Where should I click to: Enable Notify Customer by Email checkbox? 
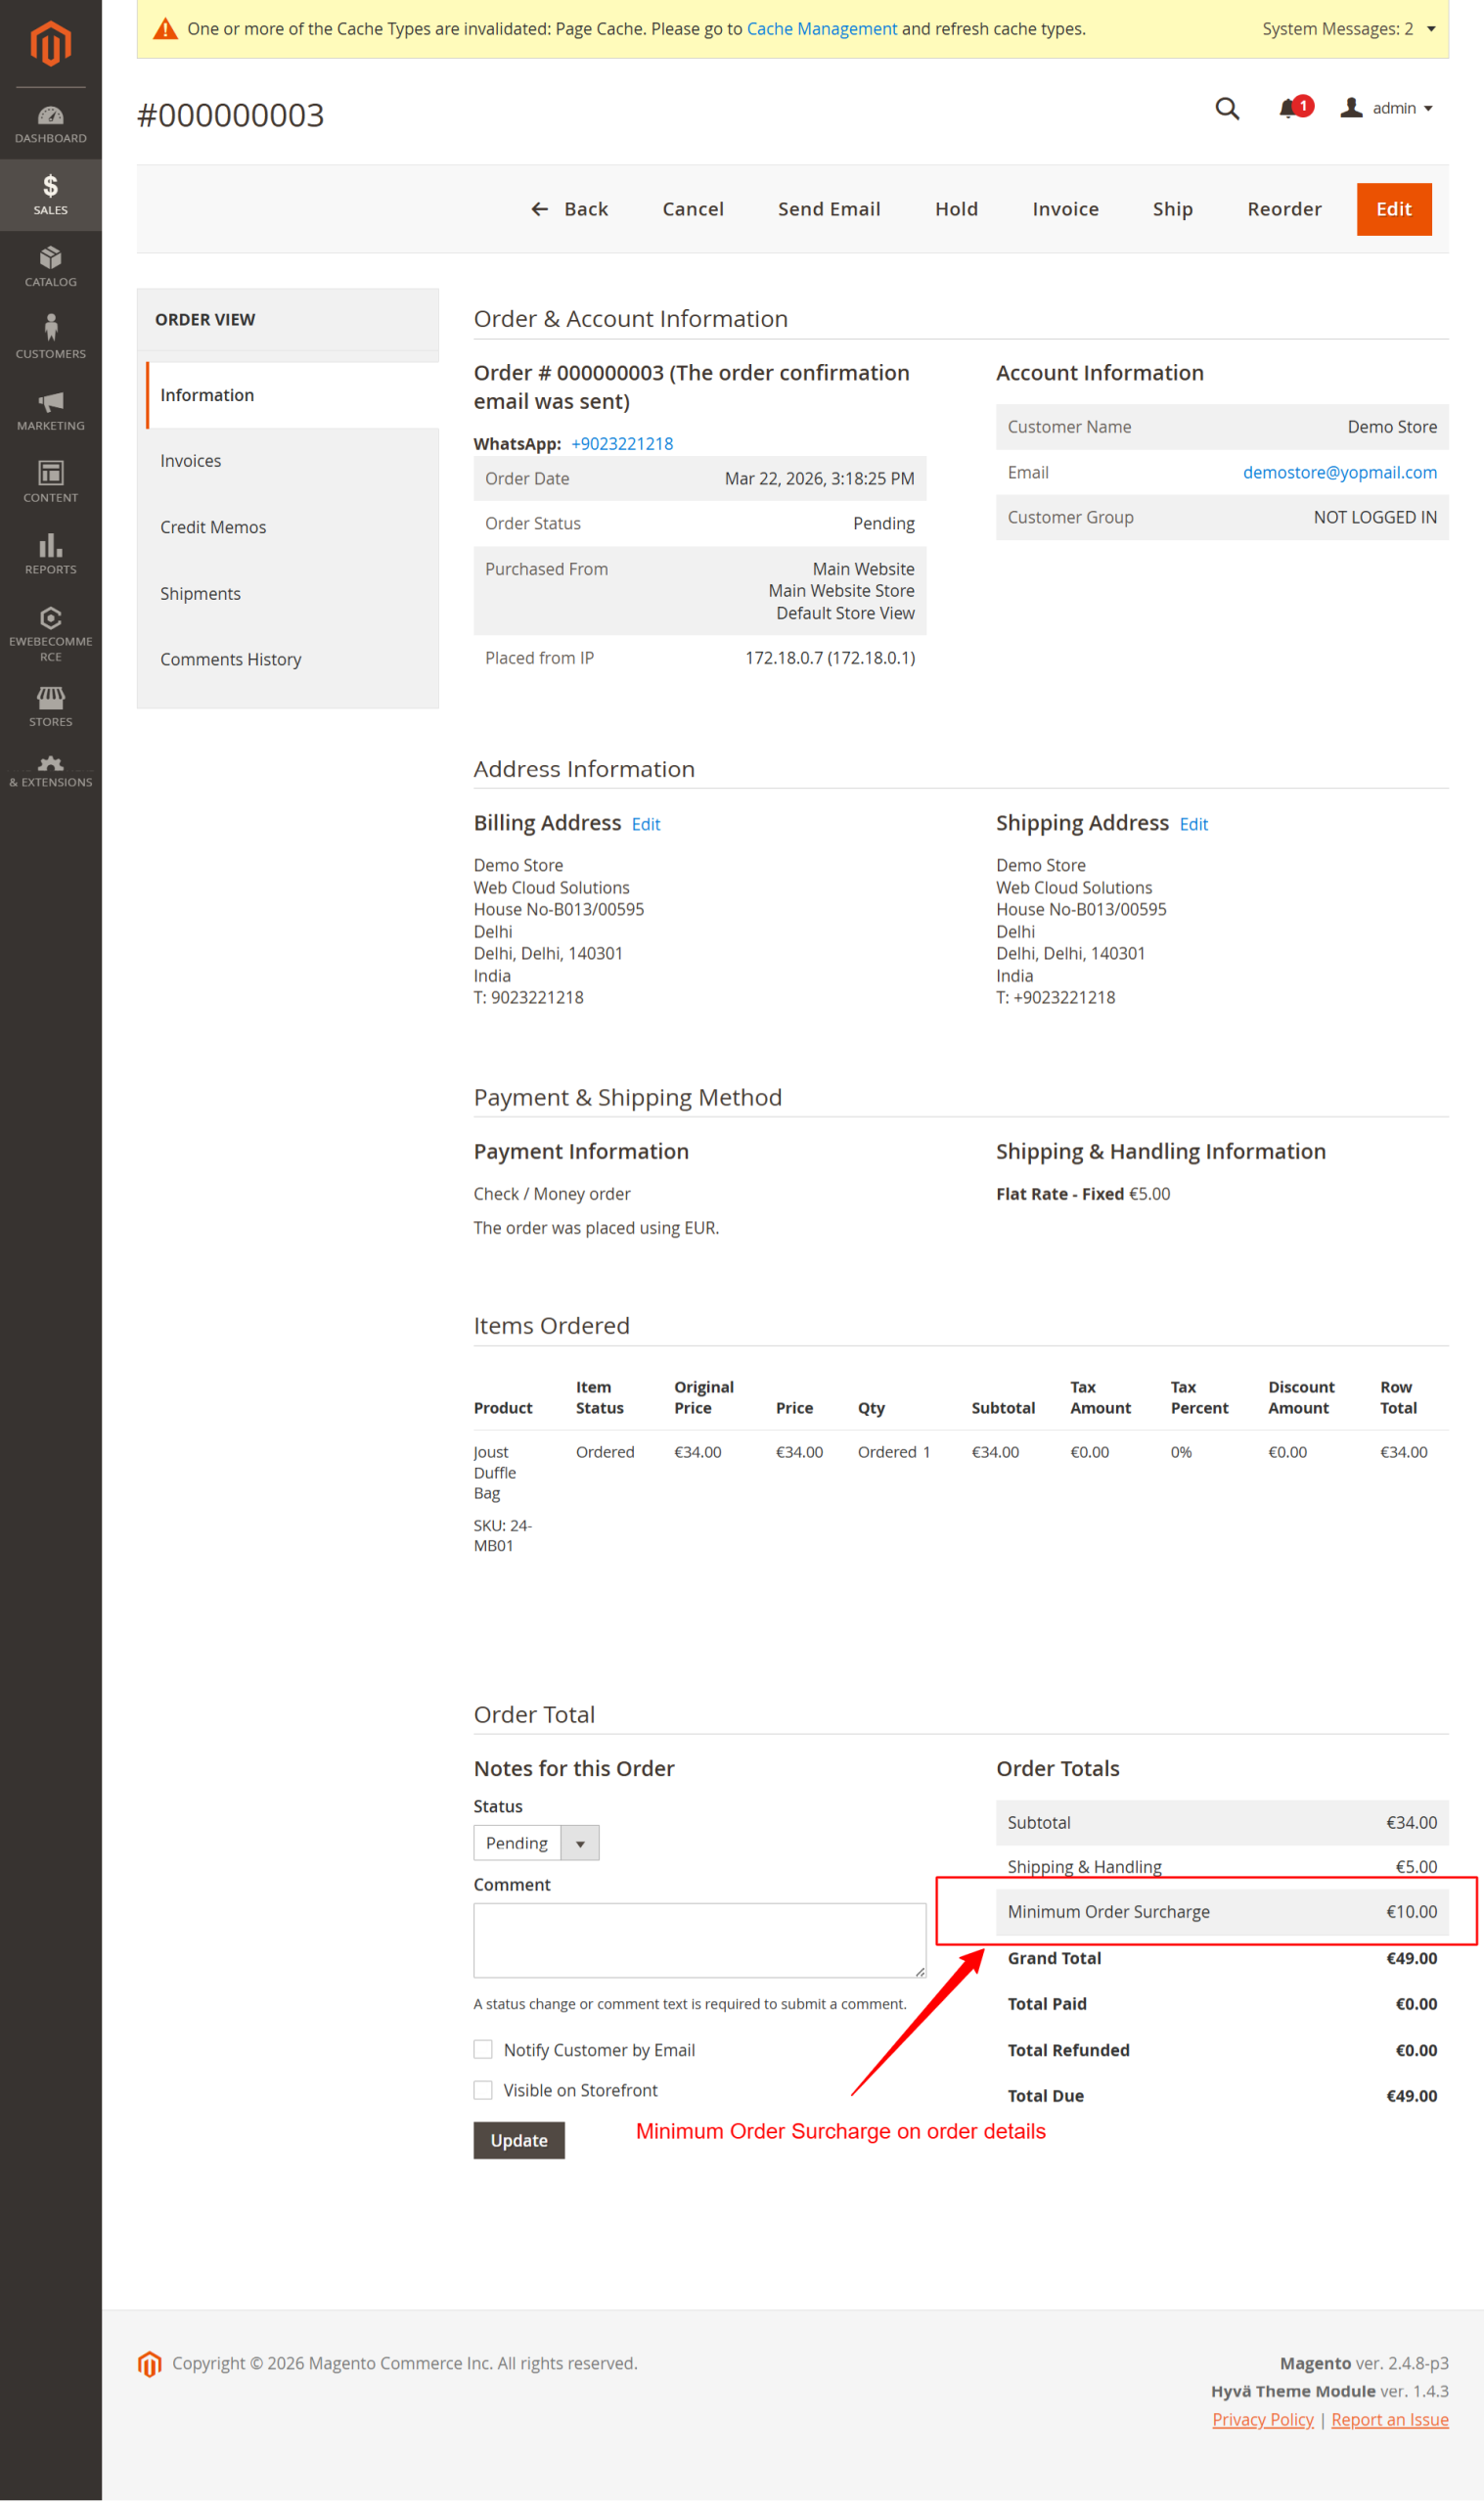coord(483,2049)
